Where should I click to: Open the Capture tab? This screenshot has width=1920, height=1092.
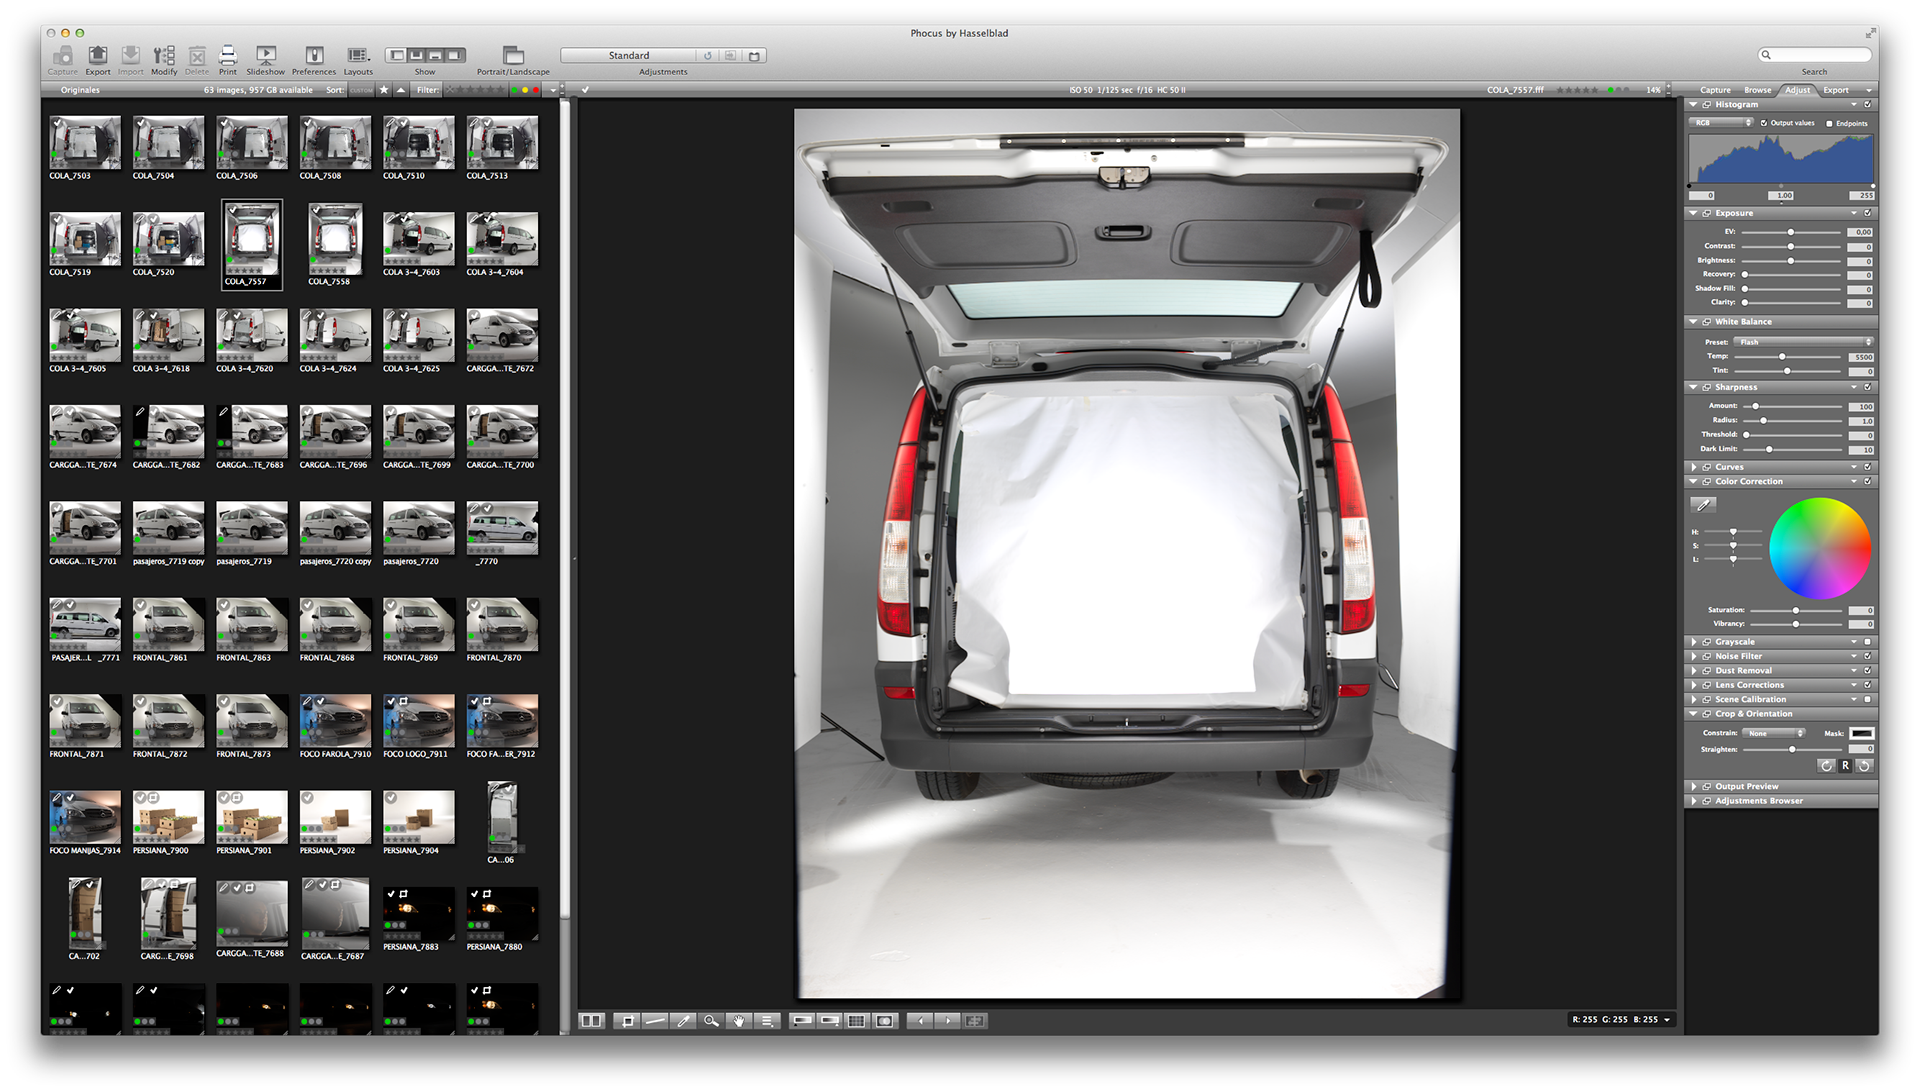click(1715, 90)
